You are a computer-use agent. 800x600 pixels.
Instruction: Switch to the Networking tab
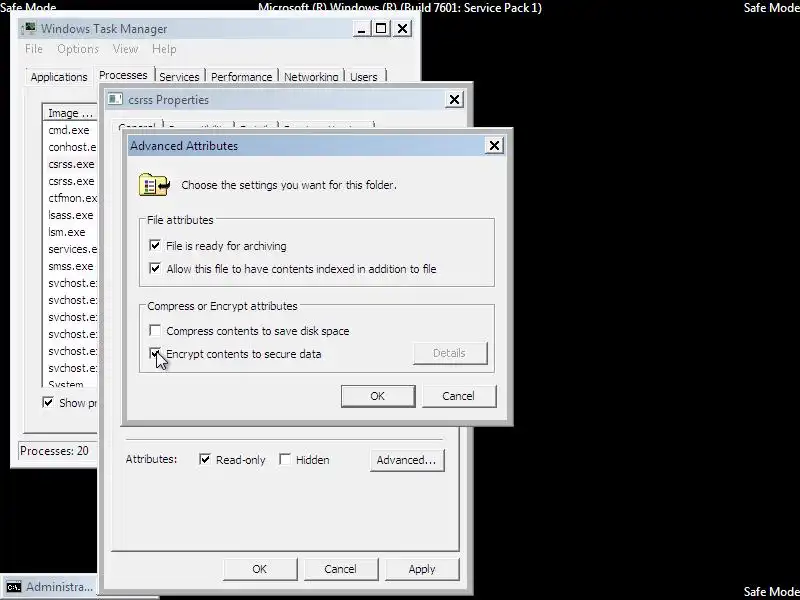[311, 77]
